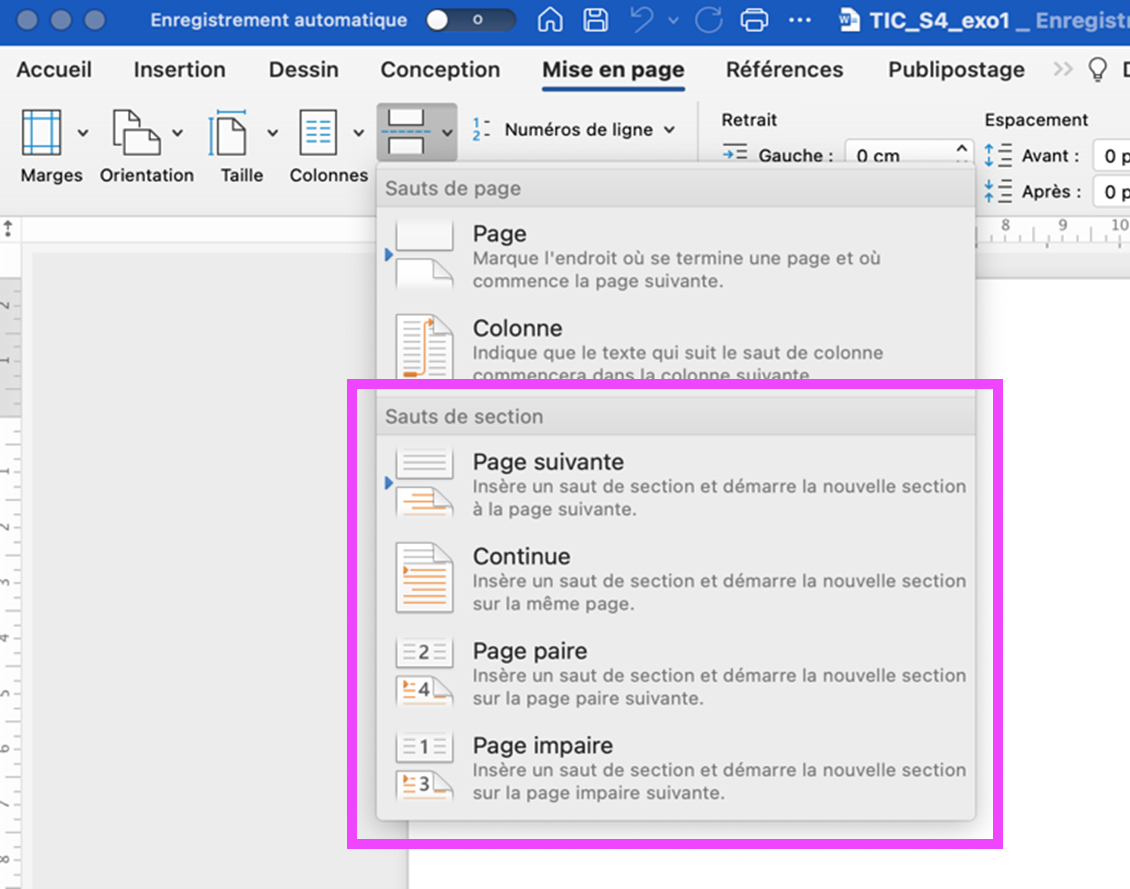Click the 9 mark on the horizontal ruler

(x=1062, y=225)
